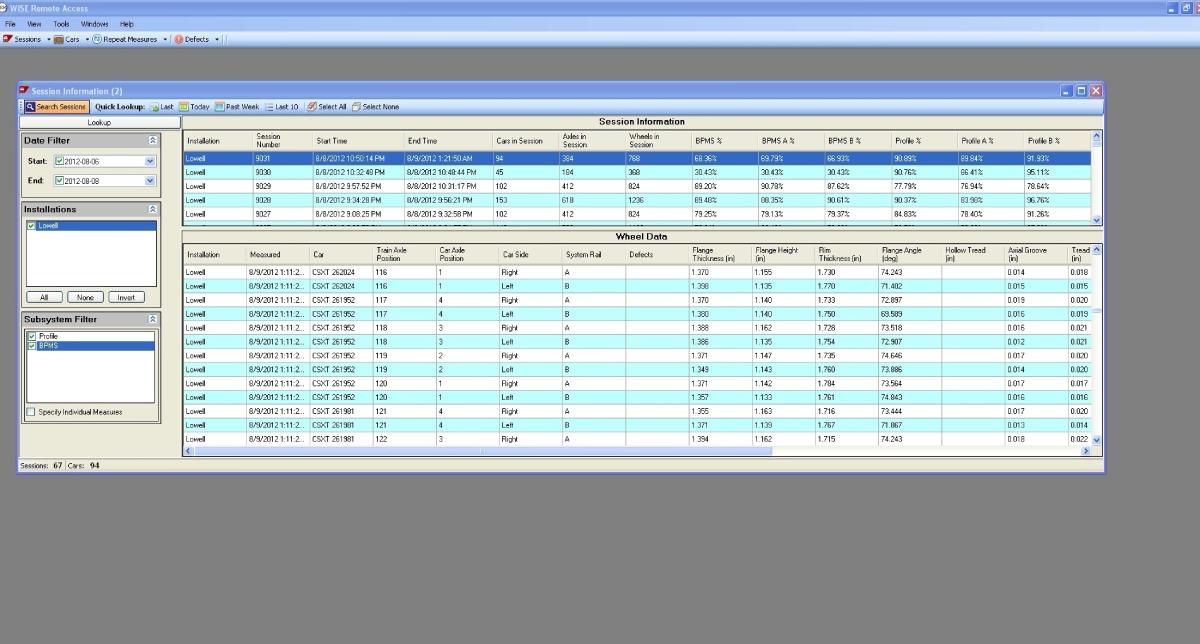This screenshot has height=644, width=1200.
Task: Open the Windows menu
Action: [95, 23]
